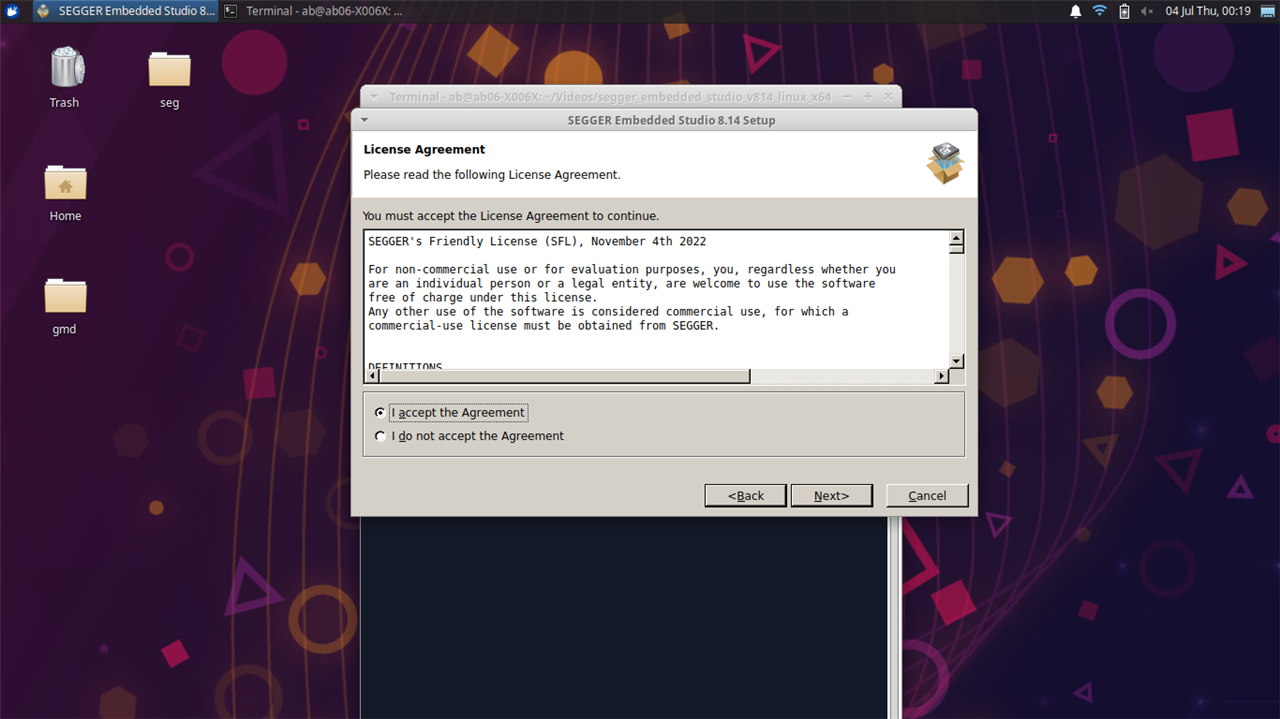Close the background Terminal window
The image size is (1280, 719).
pyautogui.click(x=887, y=97)
